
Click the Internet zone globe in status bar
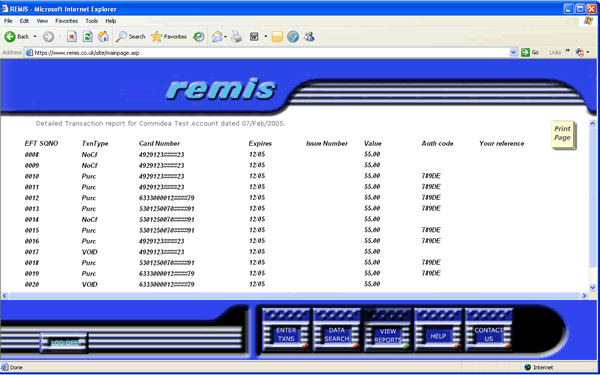coord(528,367)
